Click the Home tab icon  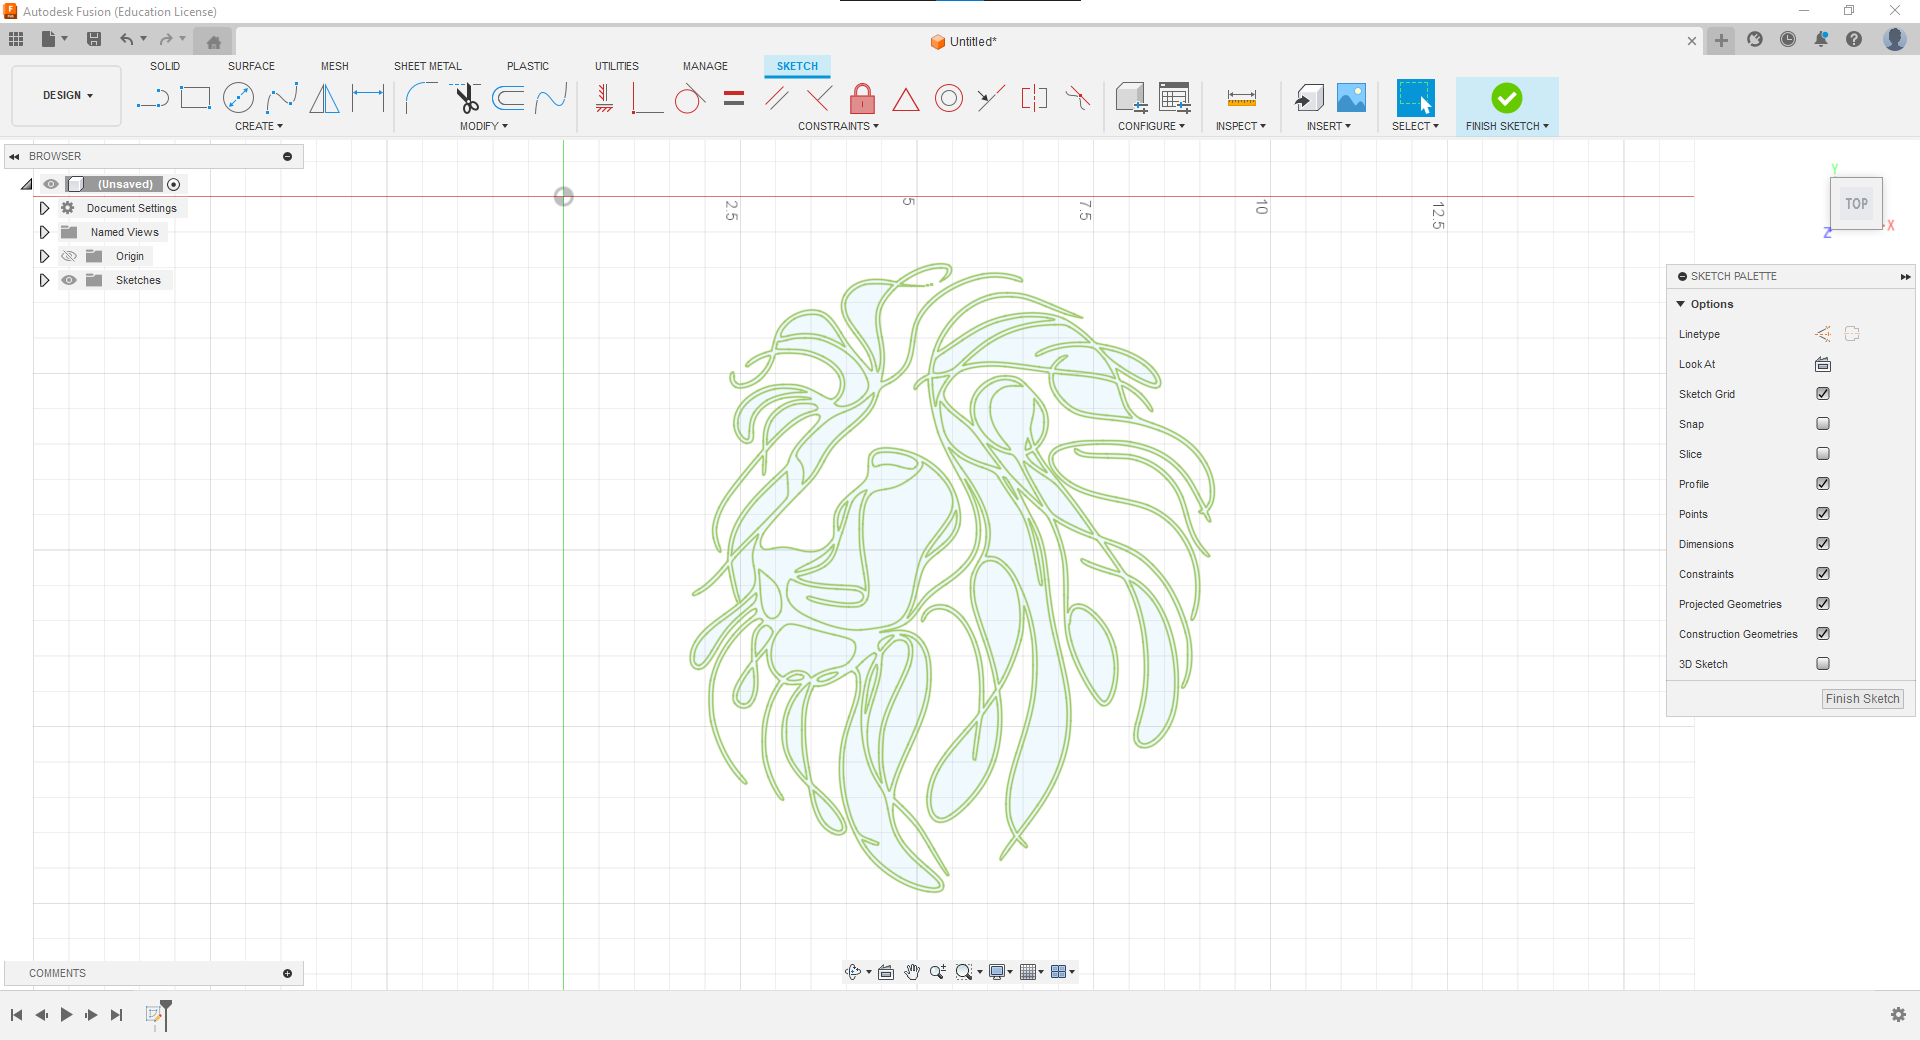(213, 42)
